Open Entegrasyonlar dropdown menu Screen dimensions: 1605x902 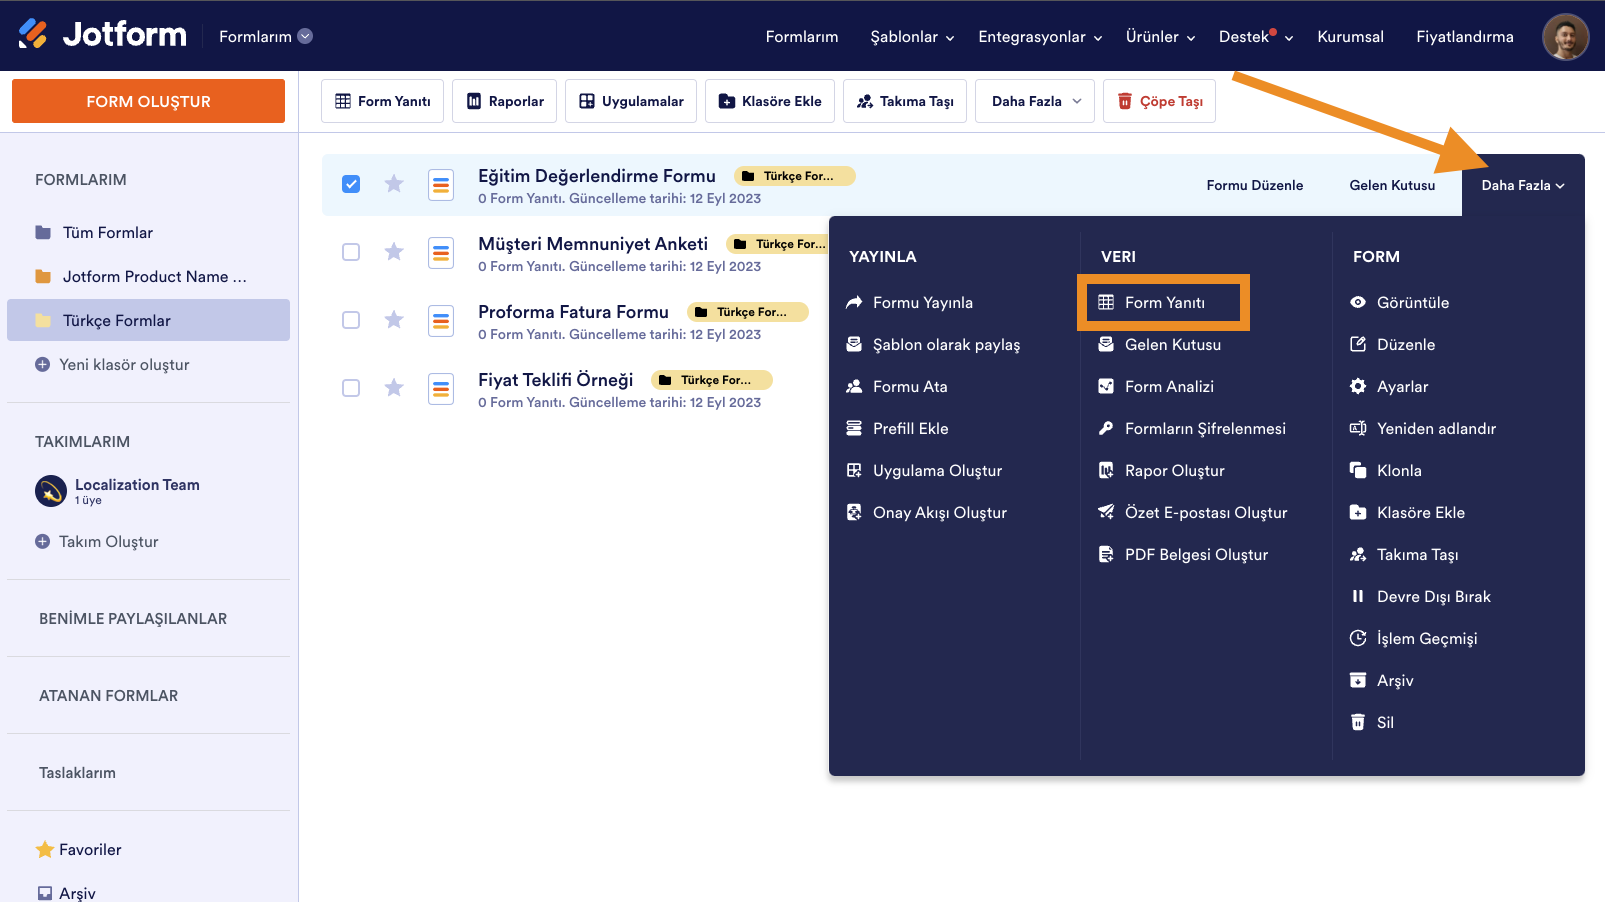(x=1040, y=37)
